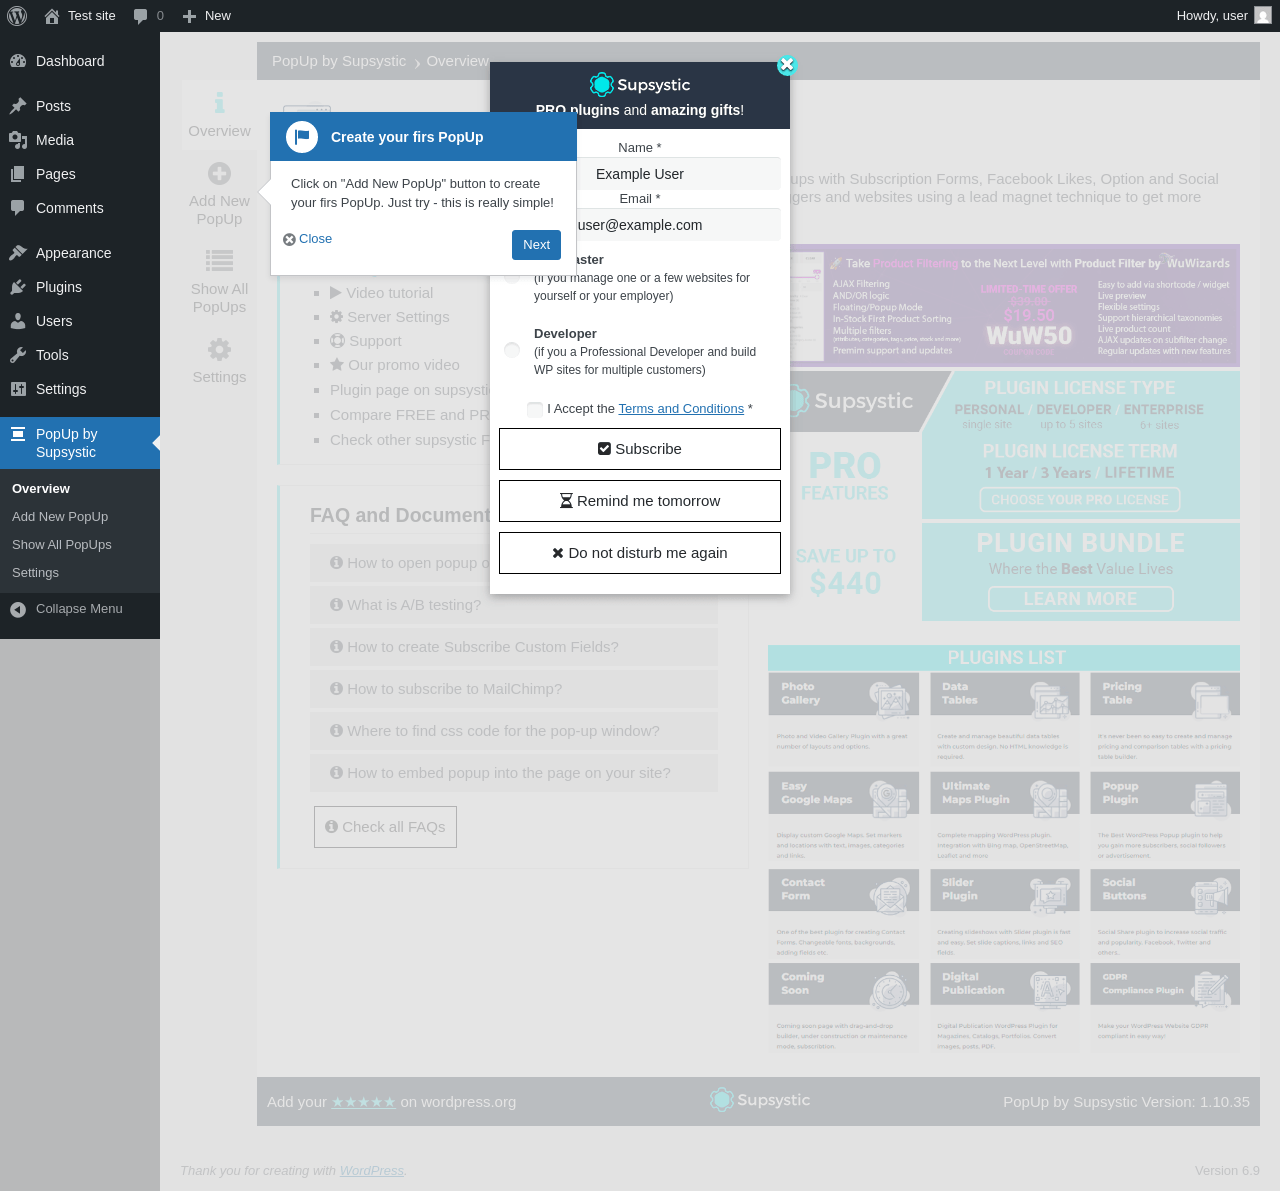Select the Developer radio option
Viewport: 1280px width, 1191px height.
[512, 350]
